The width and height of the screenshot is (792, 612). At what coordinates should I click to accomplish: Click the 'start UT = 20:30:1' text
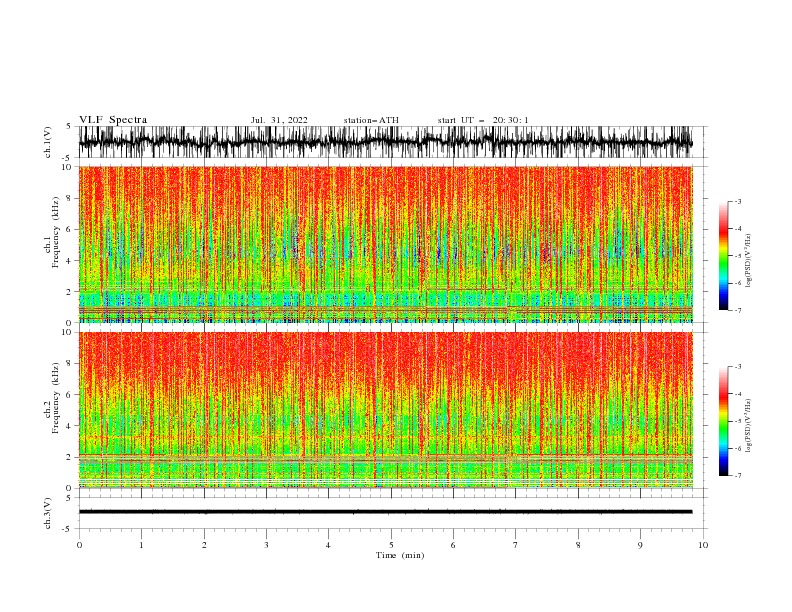(483, 120)
